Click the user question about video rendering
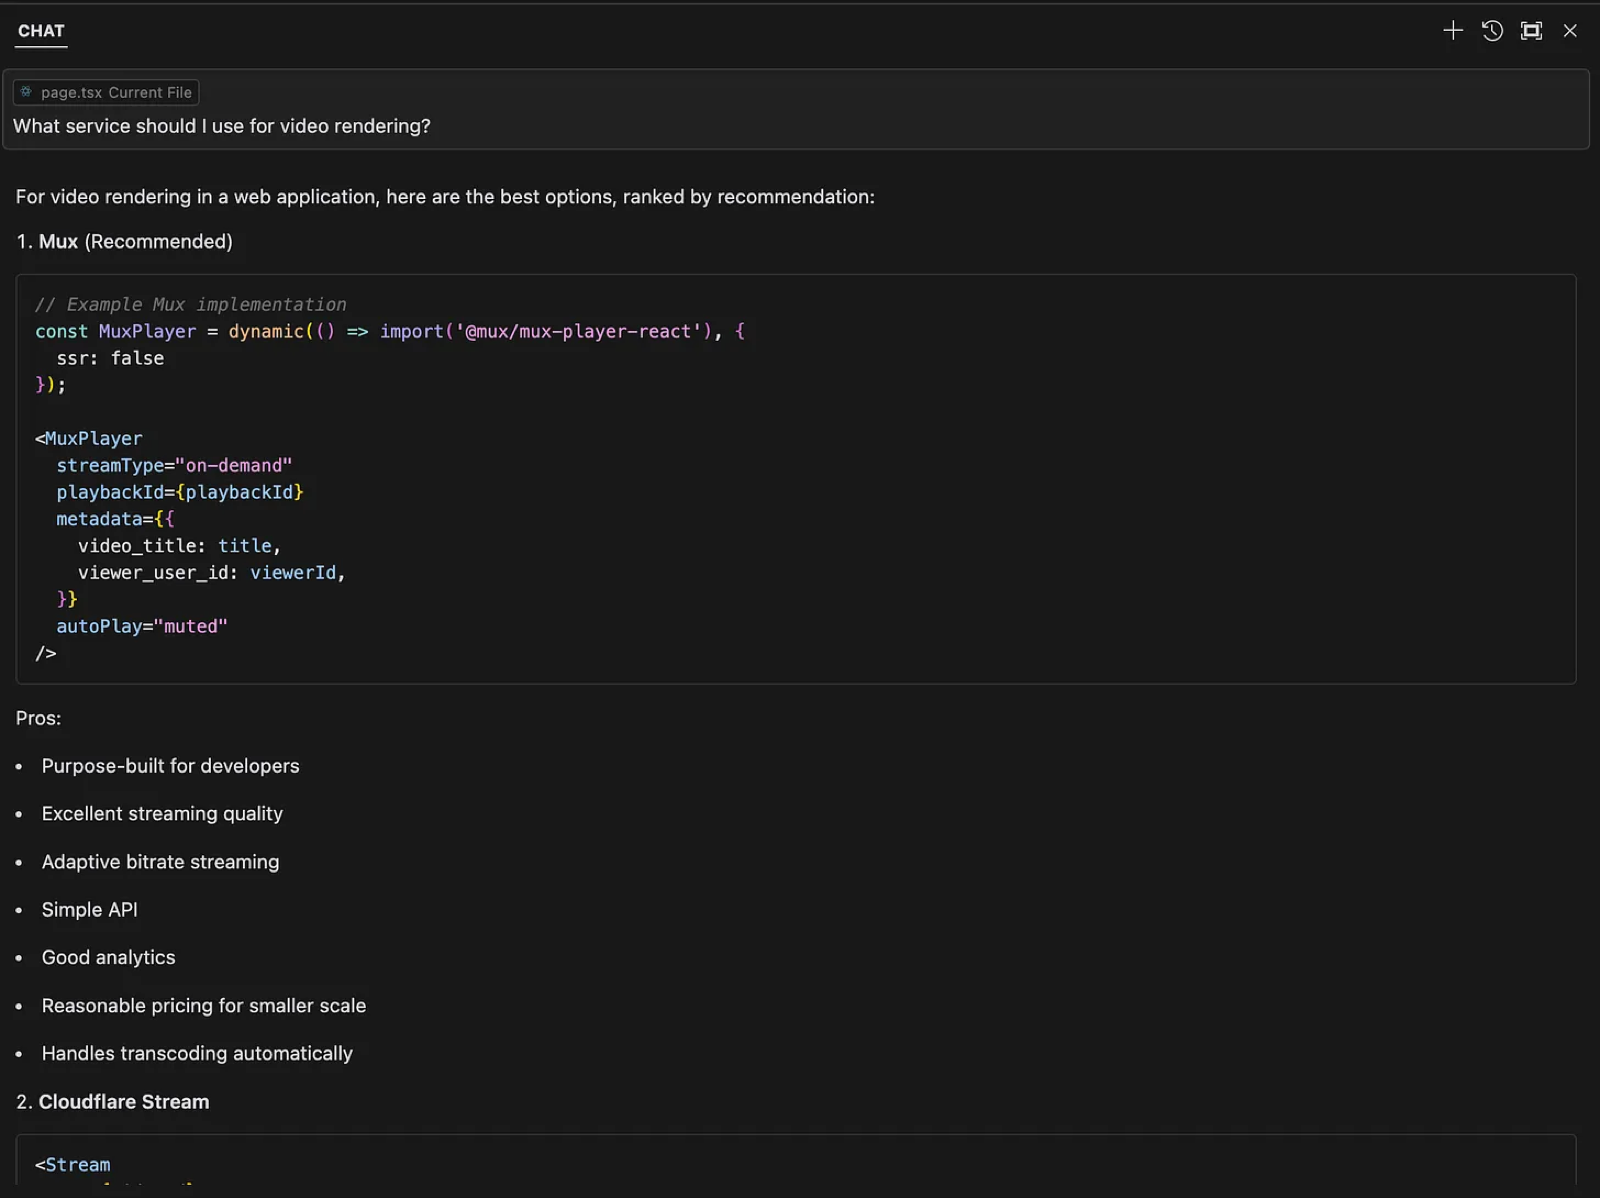The image size is (1600, 1198). pyautogui.click(x=222, y=126)
